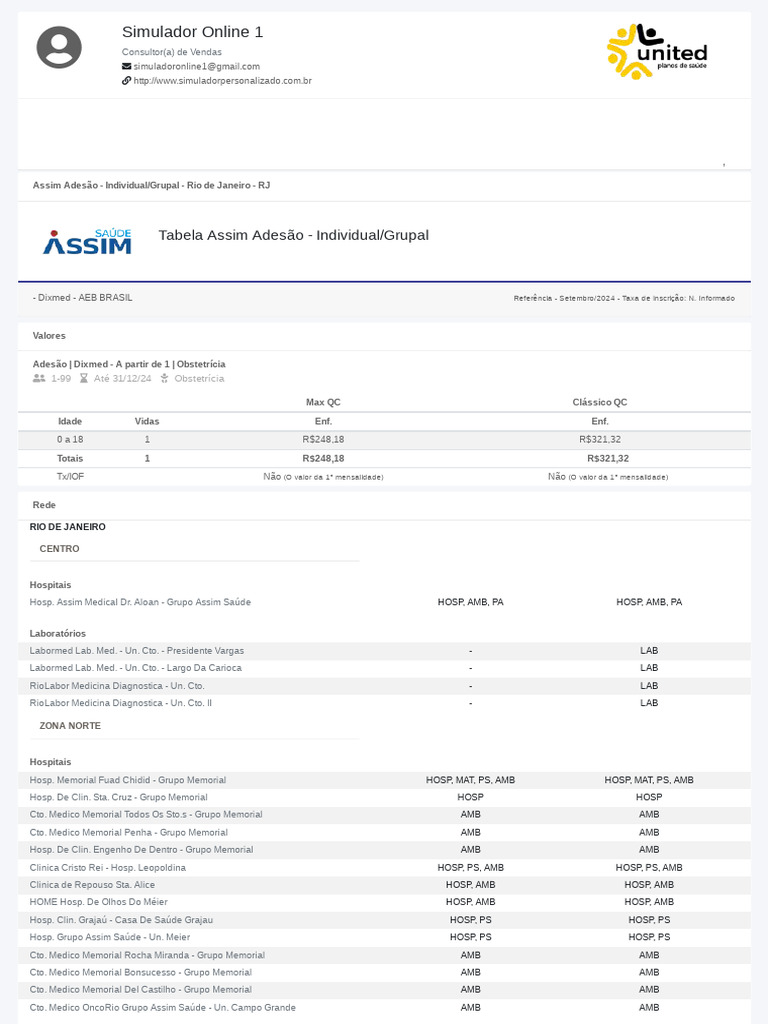
Task: Click the Assim Saúde logo
Action: click(87, 242)
